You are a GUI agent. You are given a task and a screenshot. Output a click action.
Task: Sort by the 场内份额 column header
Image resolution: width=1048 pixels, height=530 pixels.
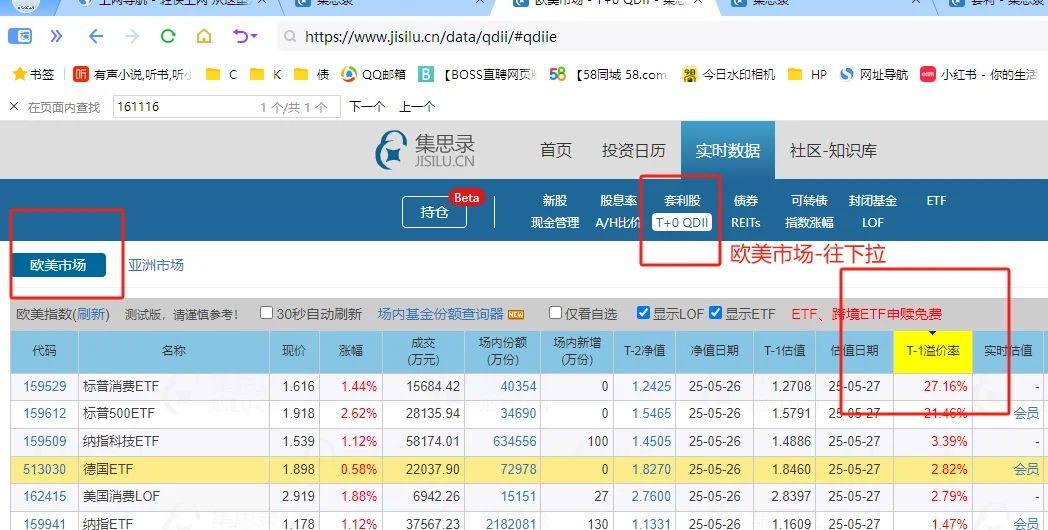coord(502,351)
